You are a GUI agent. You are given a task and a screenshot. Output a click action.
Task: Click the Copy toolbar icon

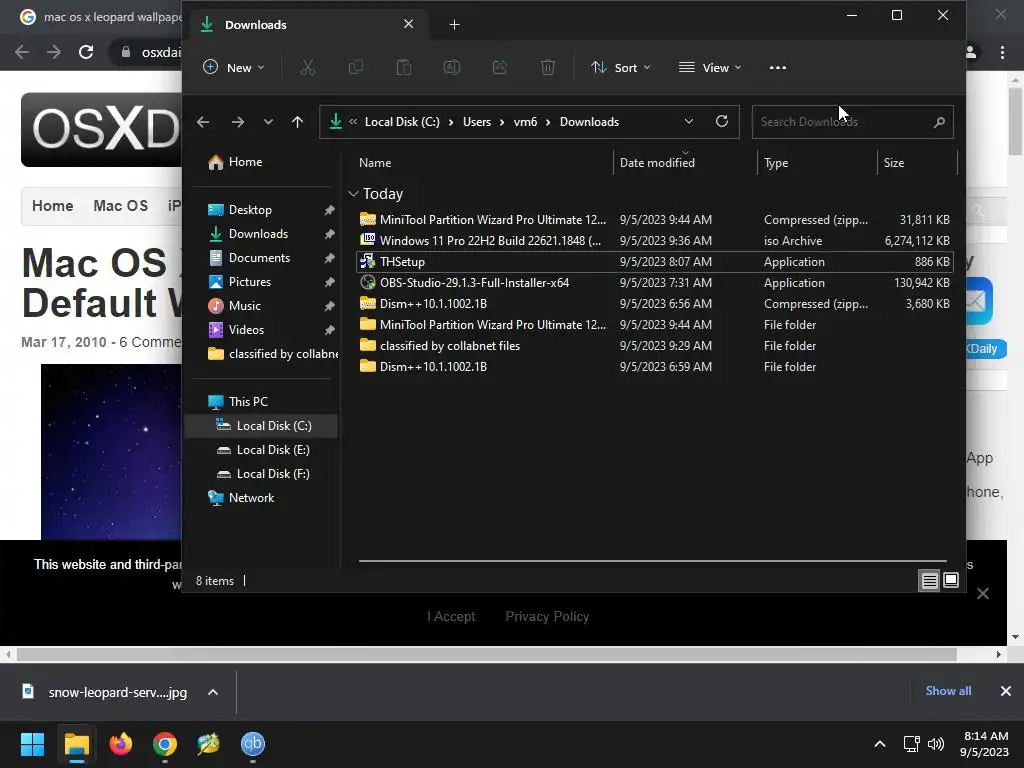[x=356, y=67]
